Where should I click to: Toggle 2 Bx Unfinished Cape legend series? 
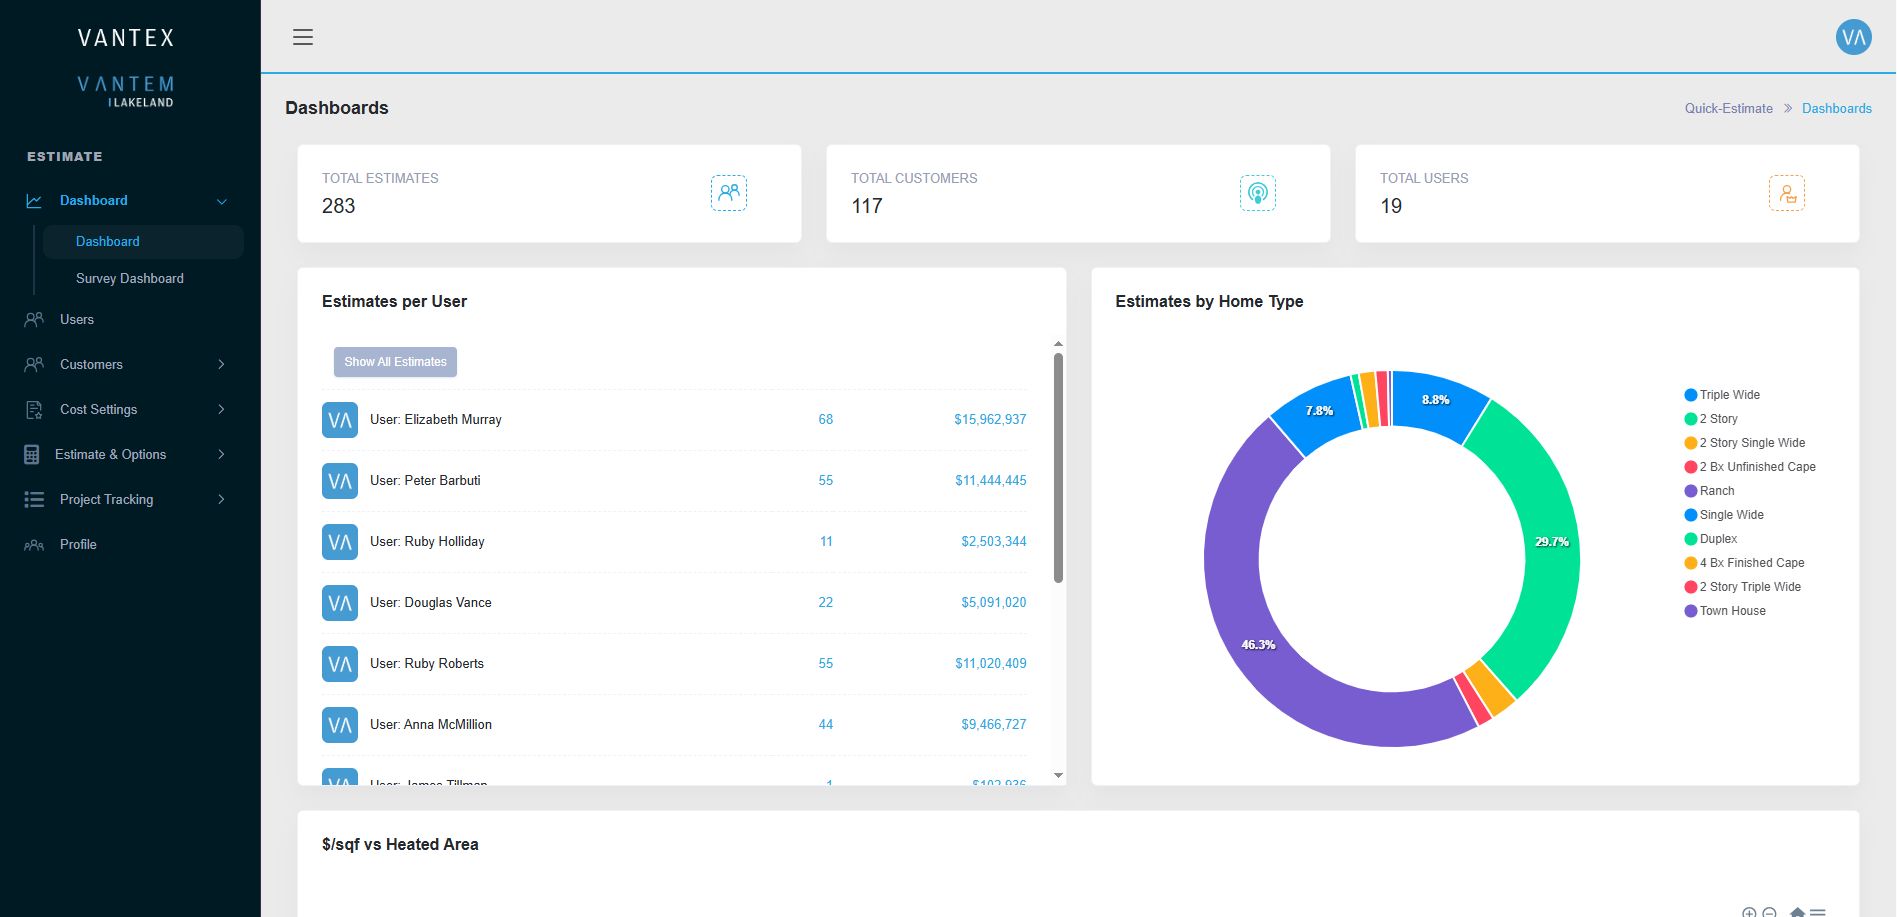[1750, 467]
